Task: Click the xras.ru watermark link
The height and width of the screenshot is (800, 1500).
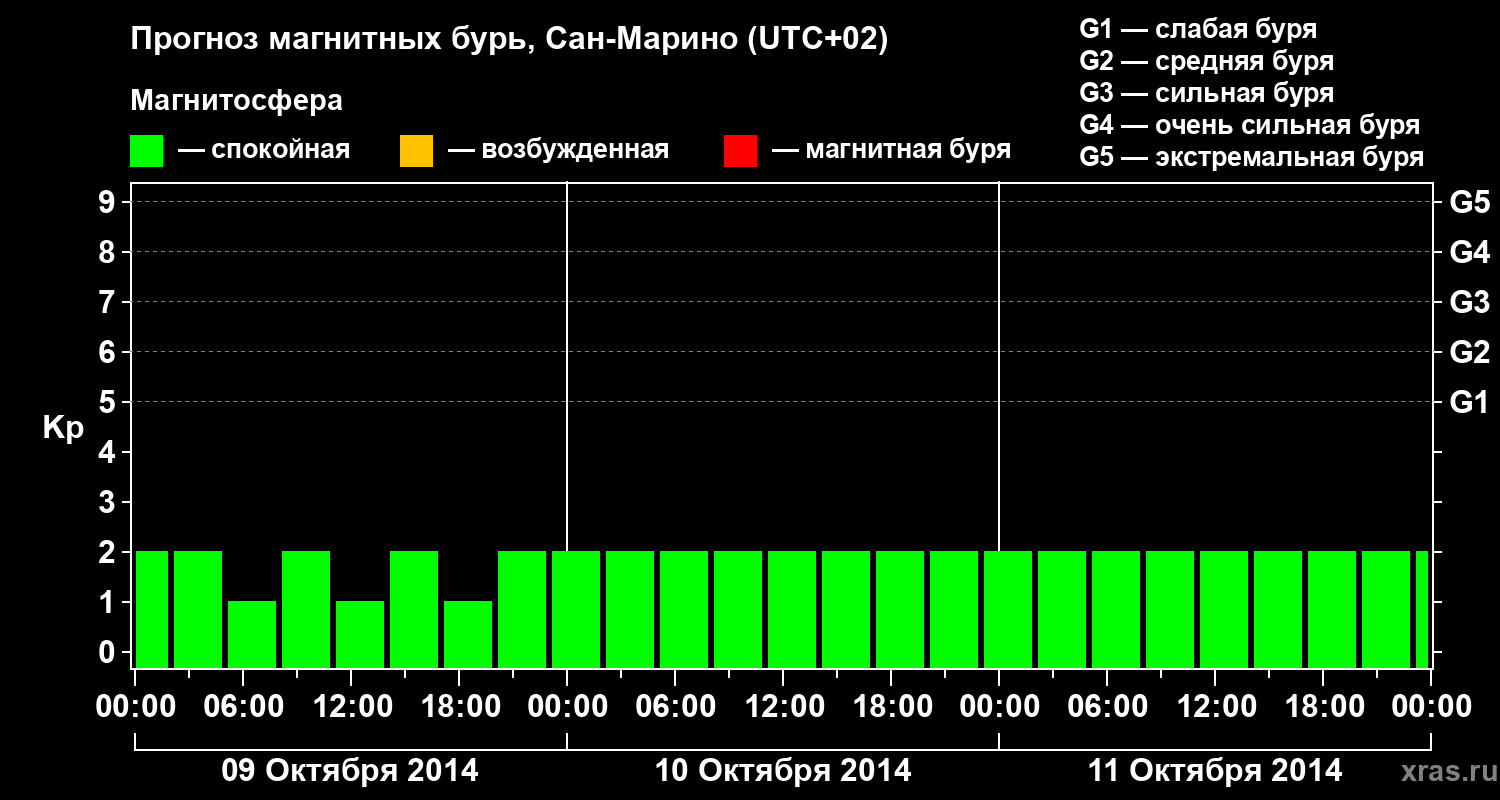Action: [x=1445, y=771]
